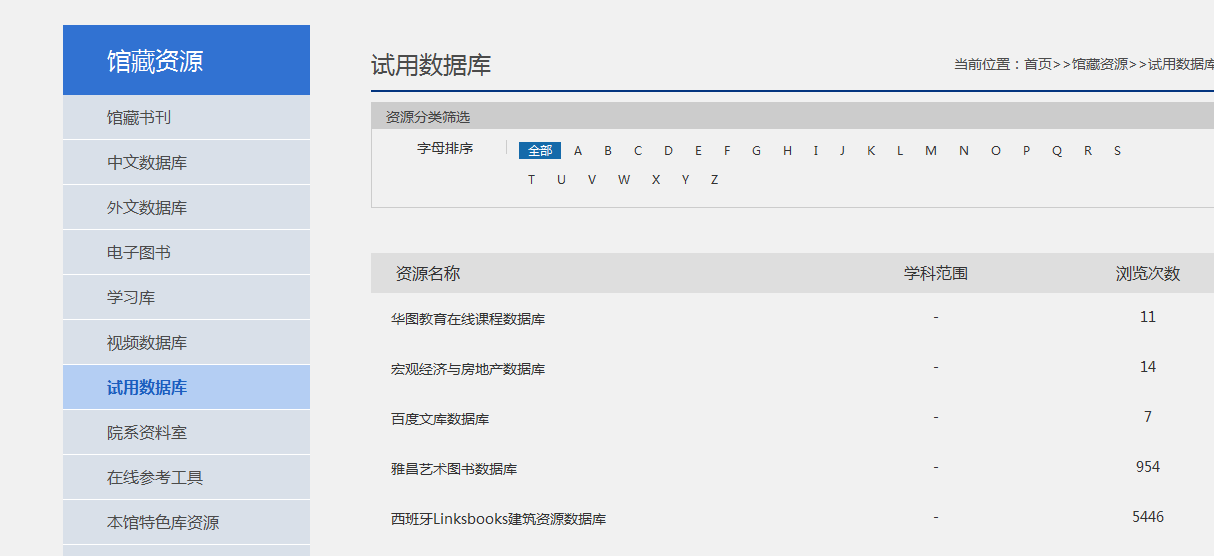Open 宏观经济与房地产数据库 resource
This screenshot has height=556, width=1214.
468,369
